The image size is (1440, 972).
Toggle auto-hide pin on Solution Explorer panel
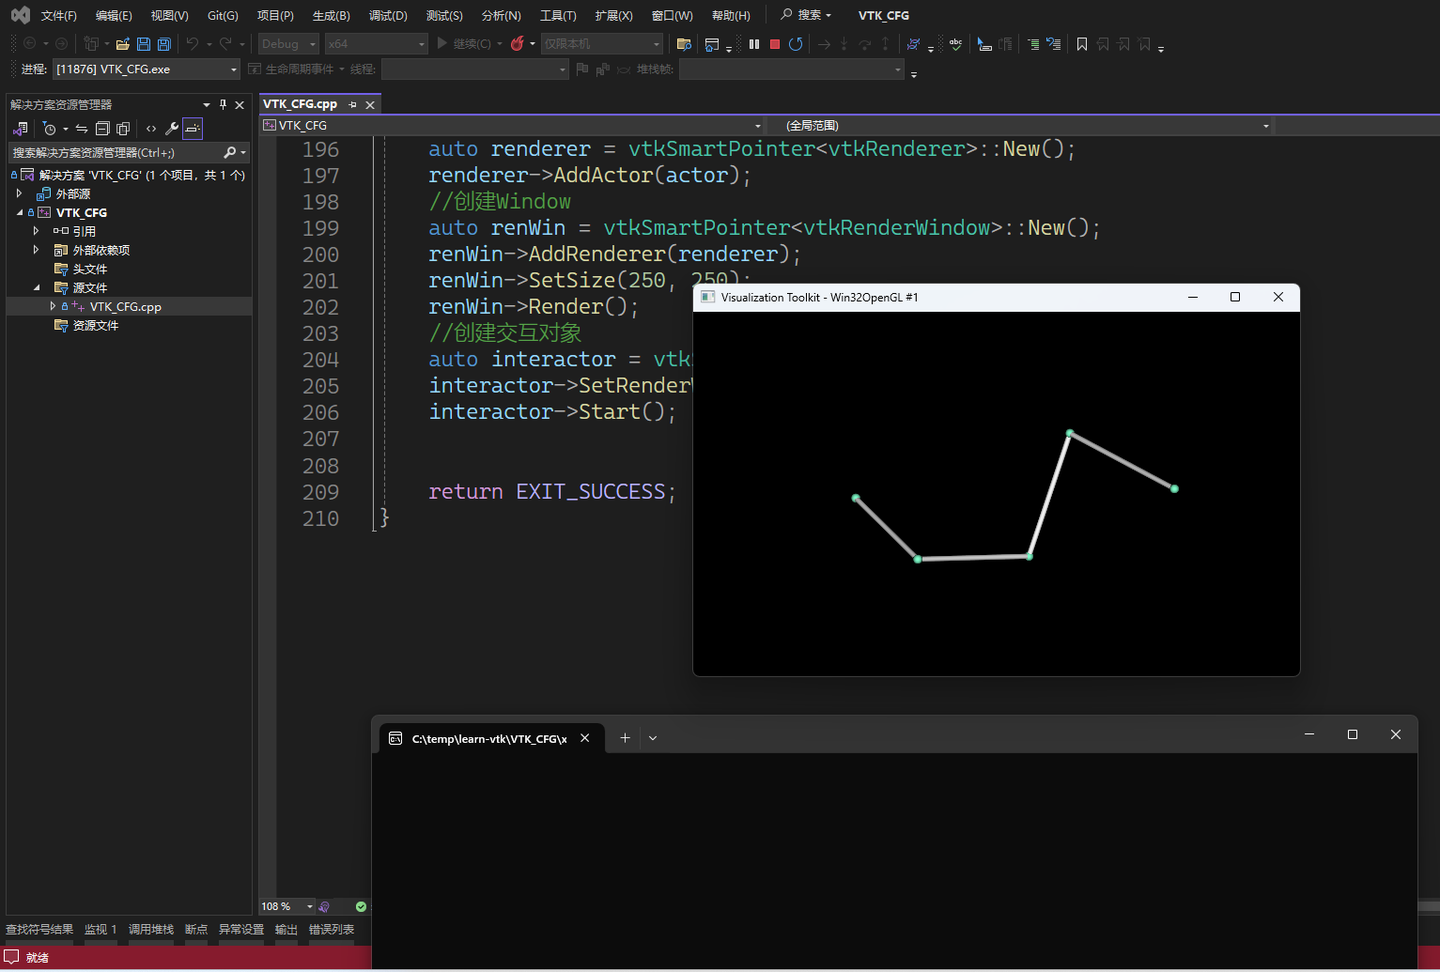coord(223,104)
